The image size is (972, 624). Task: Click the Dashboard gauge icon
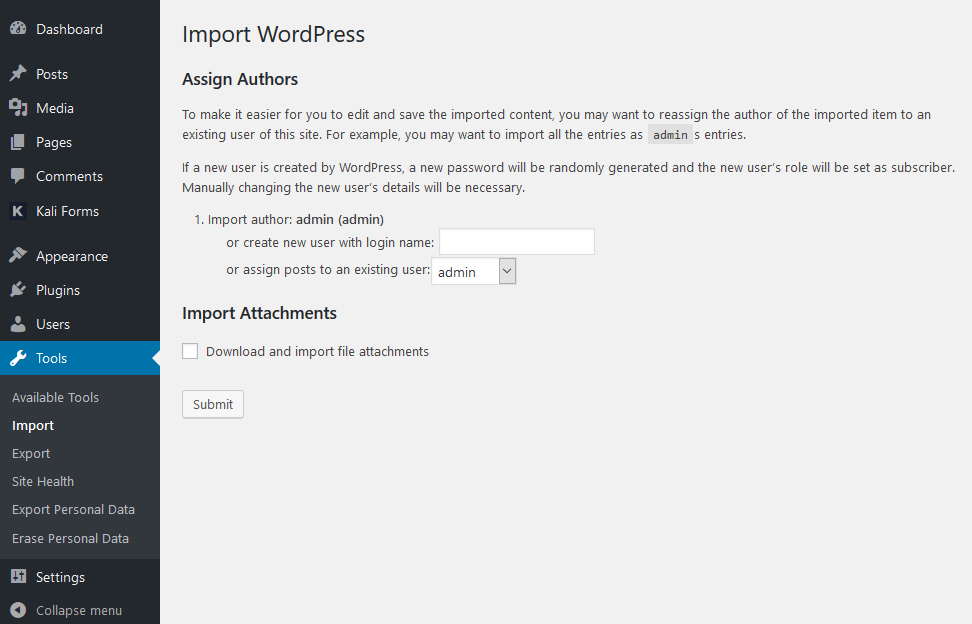[18, 29]
